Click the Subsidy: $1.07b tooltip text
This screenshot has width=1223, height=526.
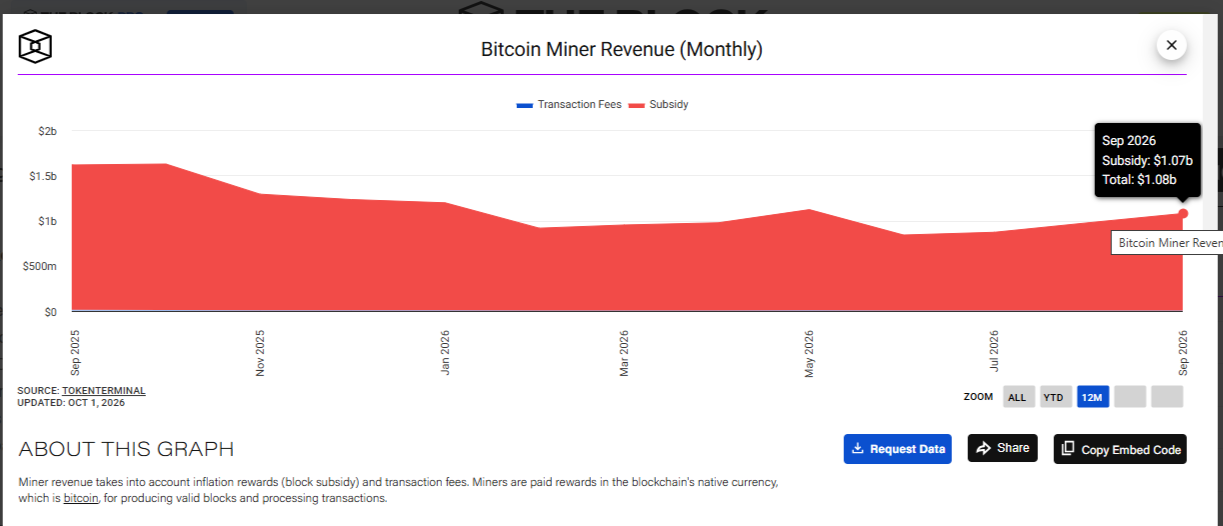(x=1147, y=161)
